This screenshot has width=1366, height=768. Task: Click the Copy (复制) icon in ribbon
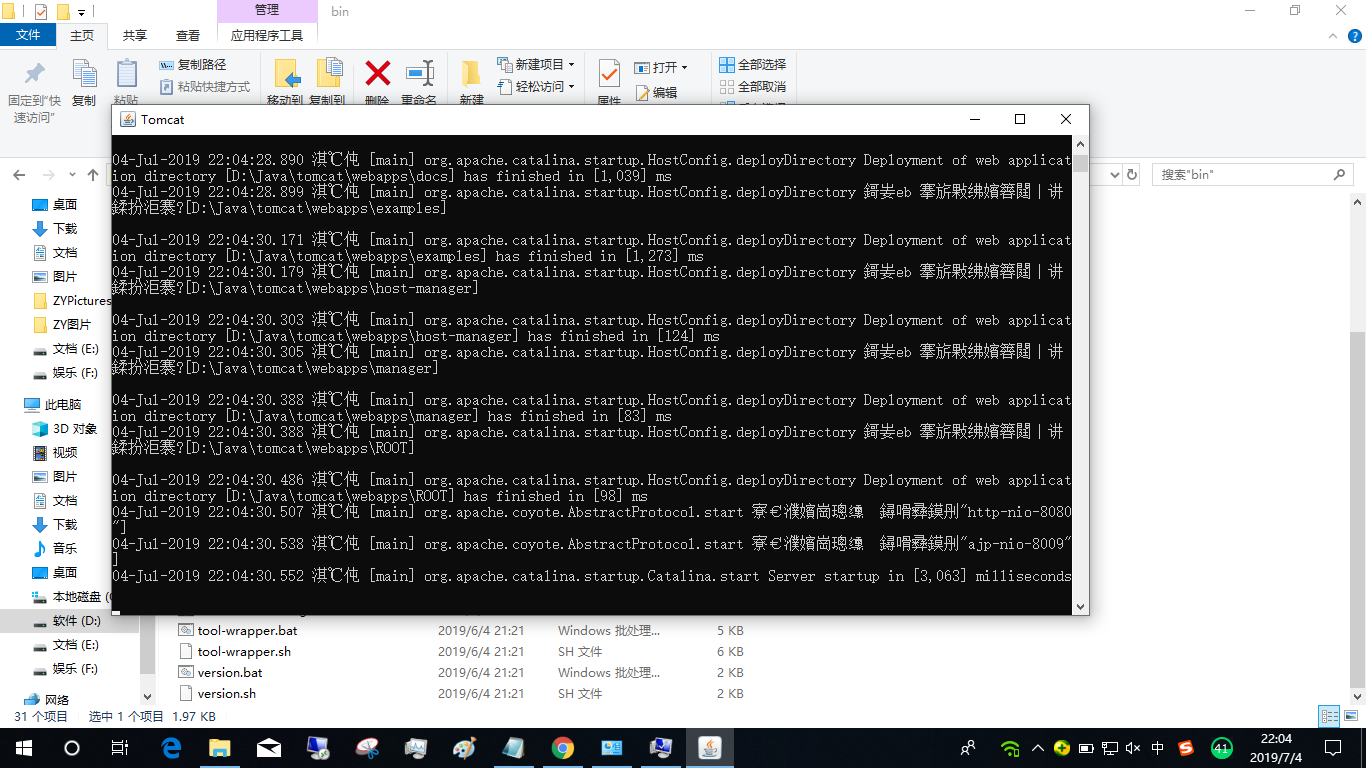click(x=84, y=74)
